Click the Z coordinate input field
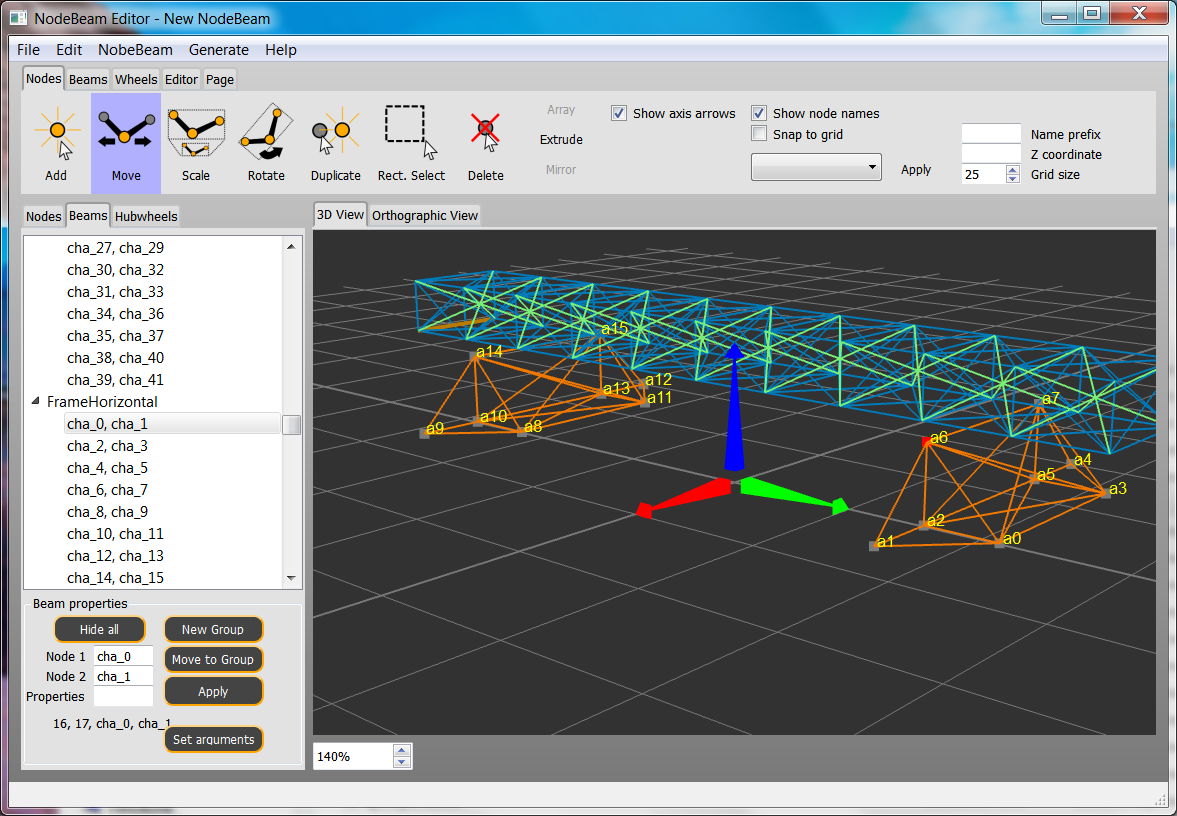The width and height of the screenshot is (1177, 816). click(x=991, y=154)
